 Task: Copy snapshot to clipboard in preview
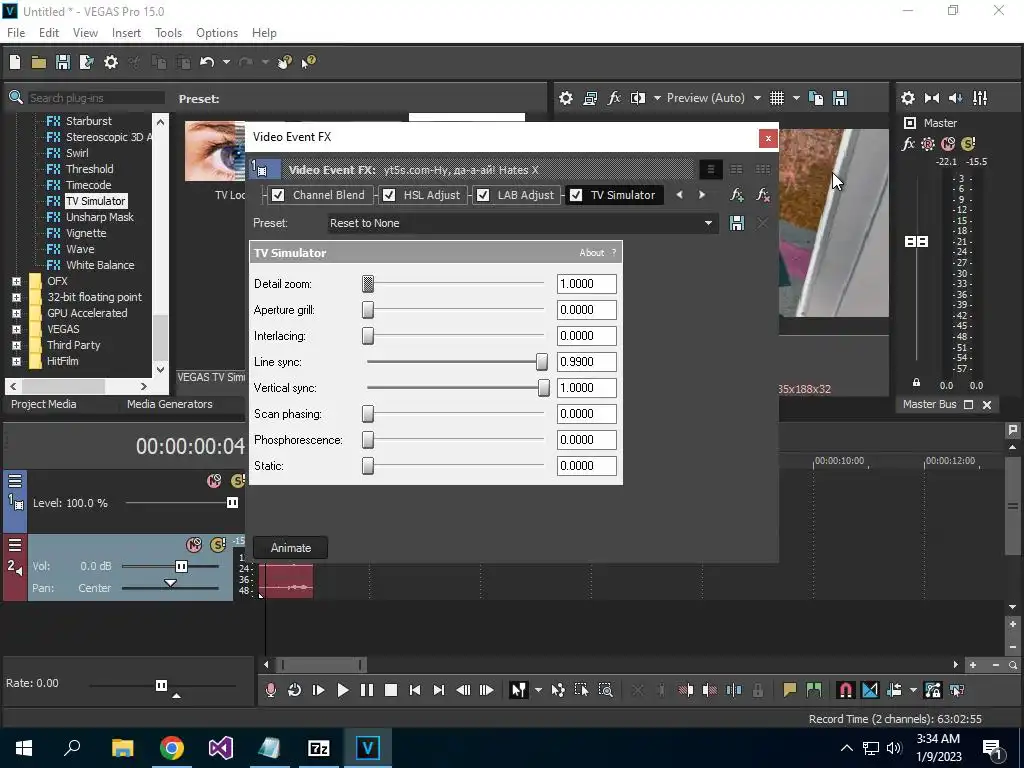coord(816,98)
